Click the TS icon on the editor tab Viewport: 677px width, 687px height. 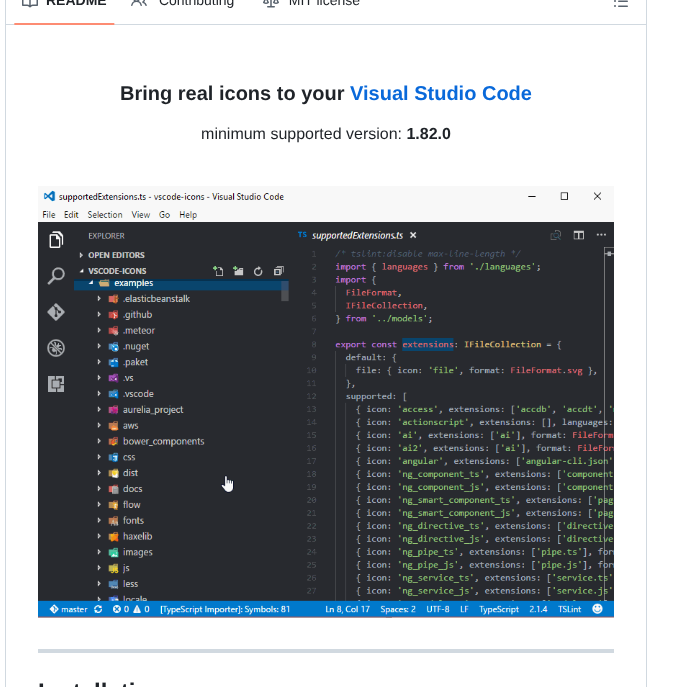click(x=302, y=235)
